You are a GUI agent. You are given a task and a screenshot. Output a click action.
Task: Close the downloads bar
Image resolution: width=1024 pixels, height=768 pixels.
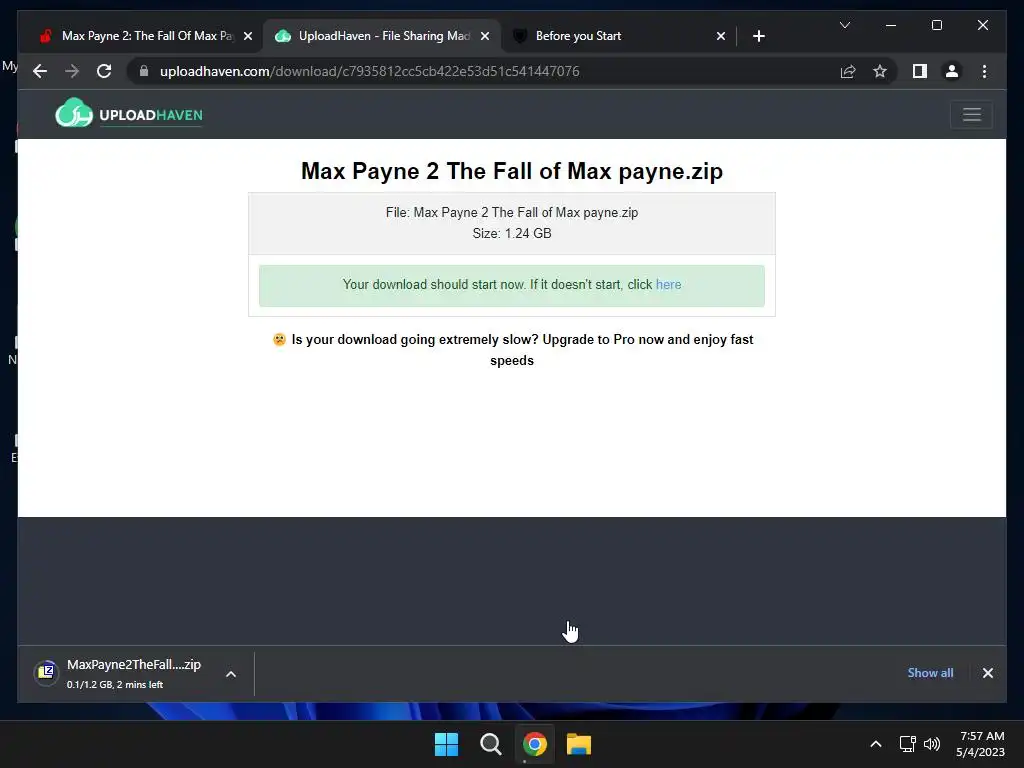pos(987,673)
